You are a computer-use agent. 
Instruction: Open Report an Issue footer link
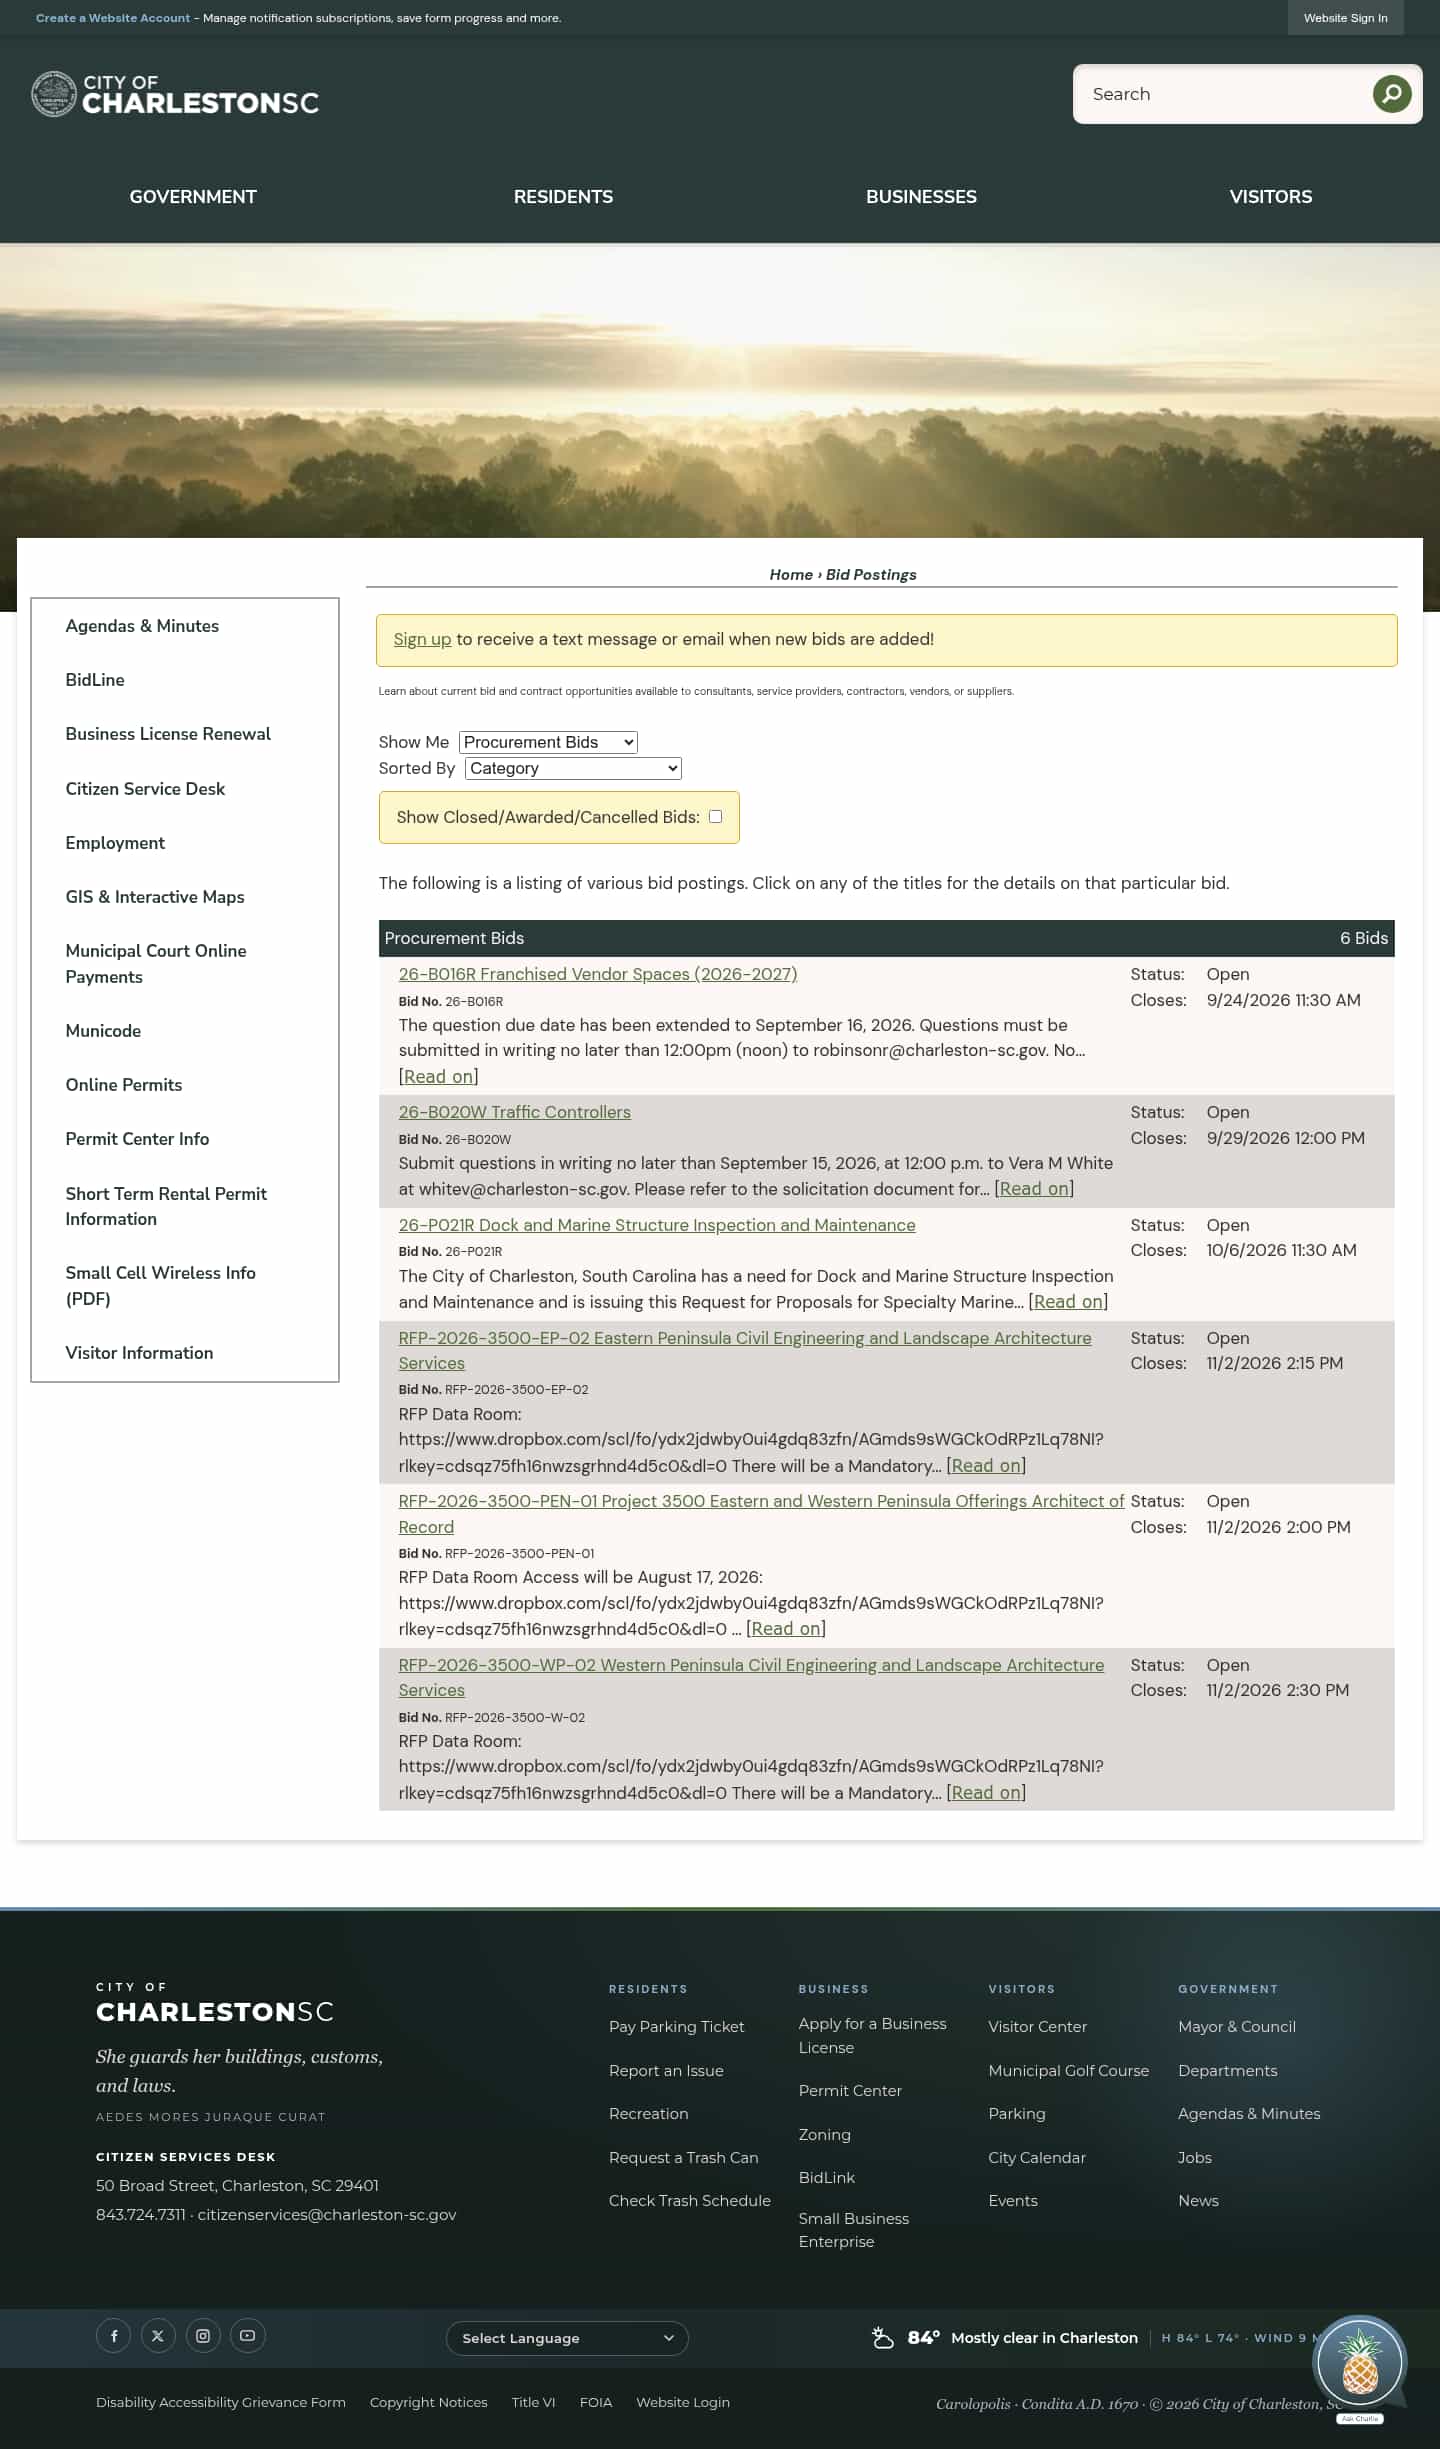(666, 2071)
